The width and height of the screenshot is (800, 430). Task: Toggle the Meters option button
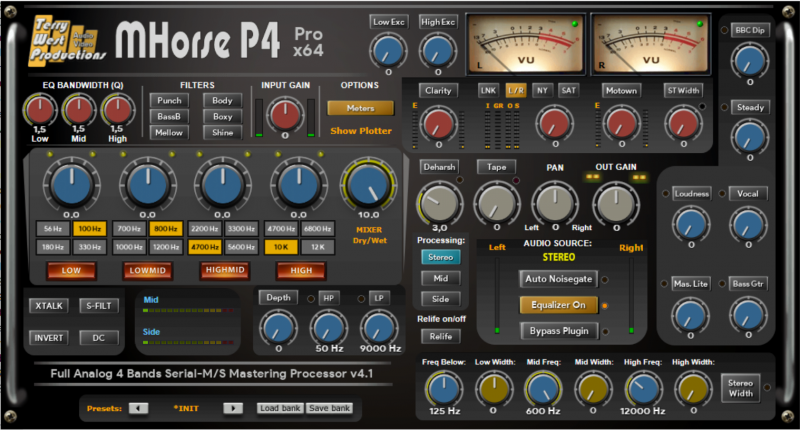click(x=360, y=108)
